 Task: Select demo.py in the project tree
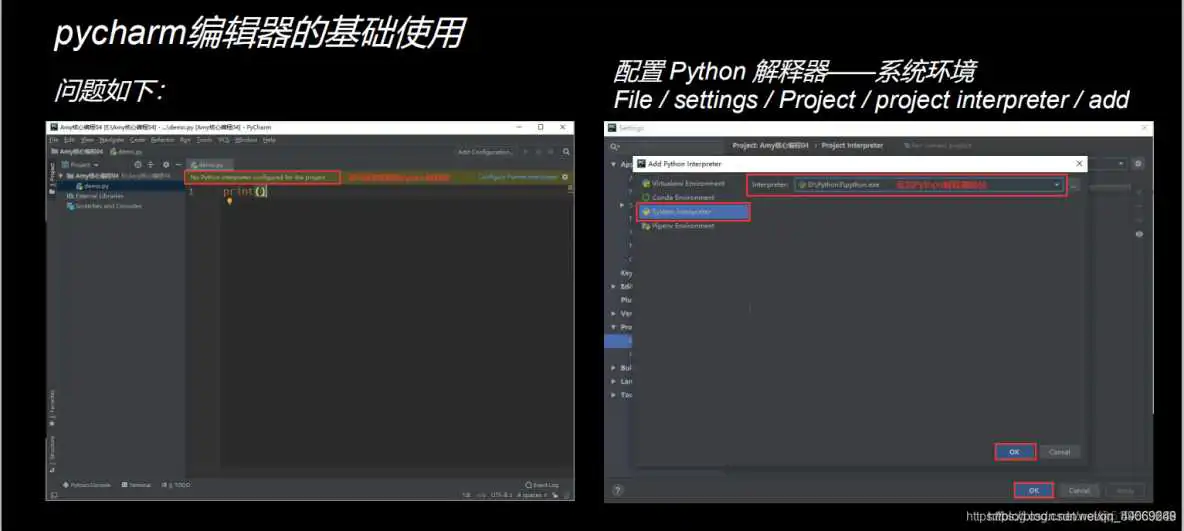[94, 187]
